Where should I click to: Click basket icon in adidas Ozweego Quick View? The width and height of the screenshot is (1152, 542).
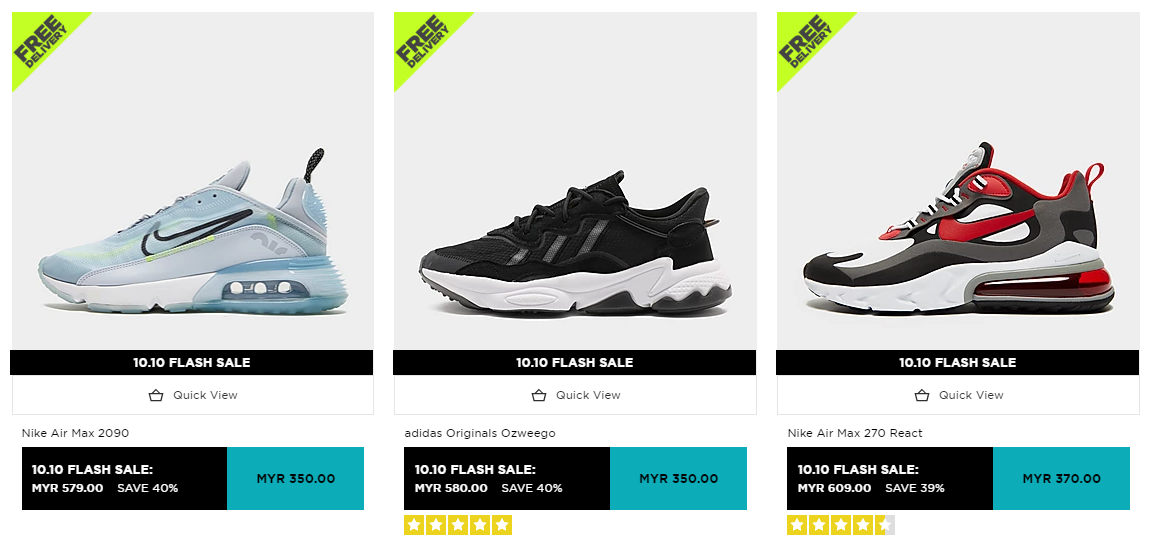[539, 395]
